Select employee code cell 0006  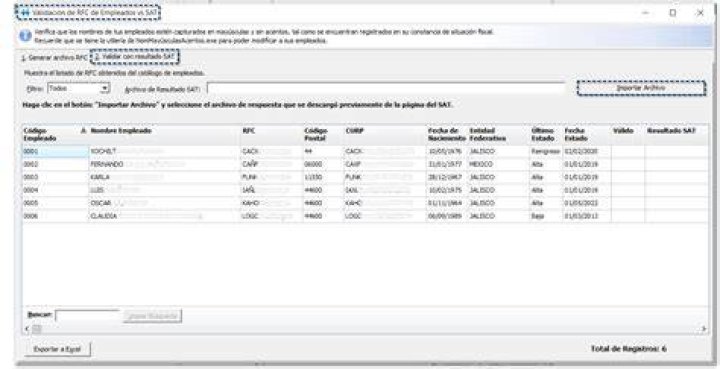pos(55,216)
